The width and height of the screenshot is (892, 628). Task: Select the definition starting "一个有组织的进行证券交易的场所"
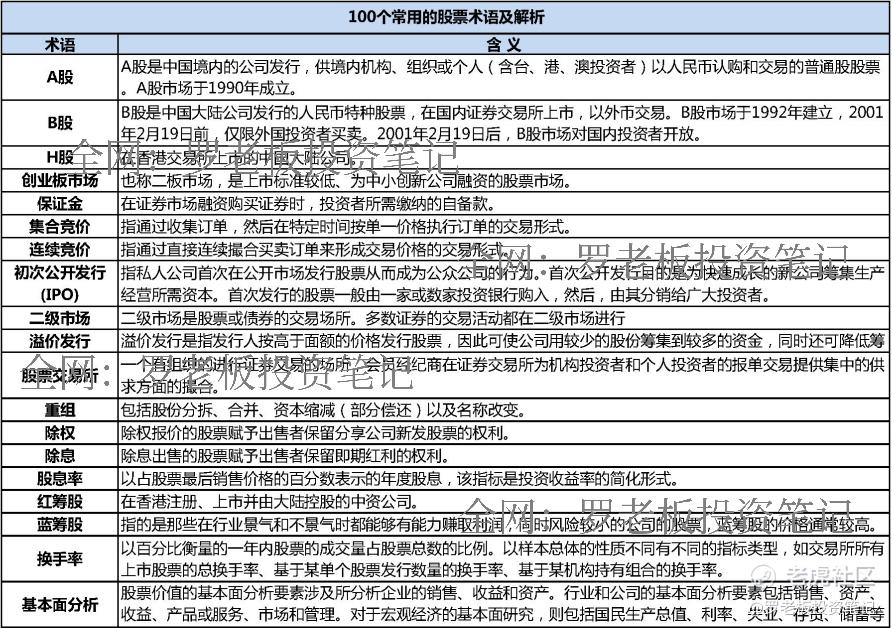click(502, 375)
